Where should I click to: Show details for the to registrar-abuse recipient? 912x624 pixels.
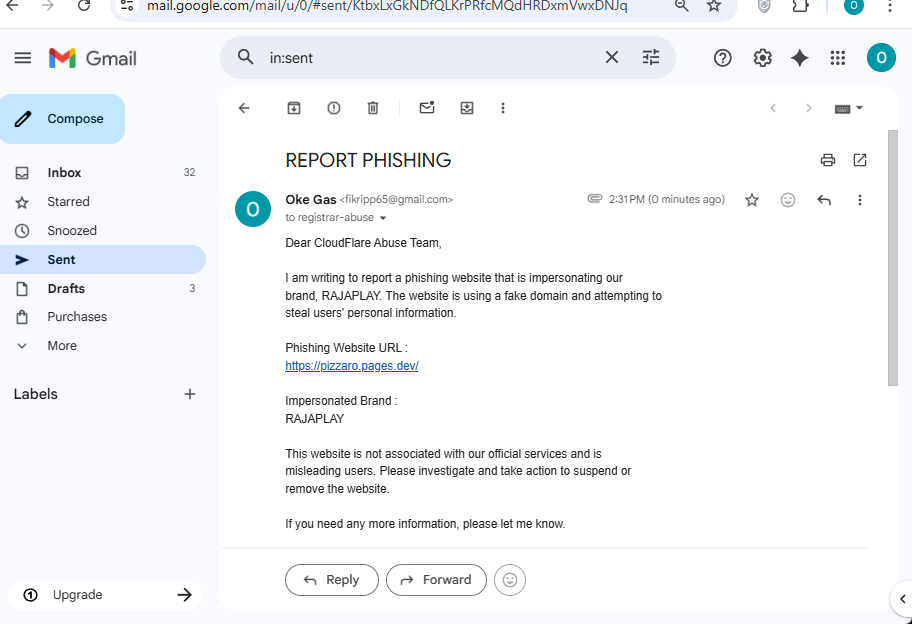(383, 218)
